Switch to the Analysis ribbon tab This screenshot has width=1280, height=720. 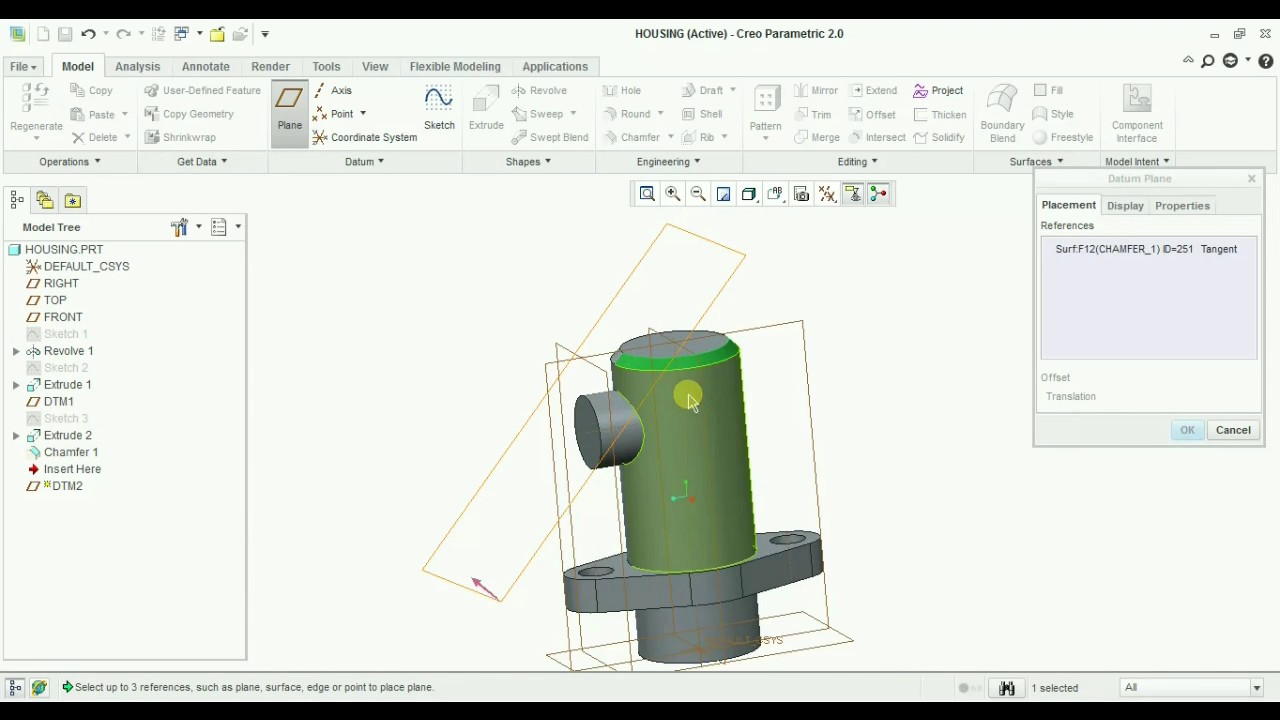137,66
